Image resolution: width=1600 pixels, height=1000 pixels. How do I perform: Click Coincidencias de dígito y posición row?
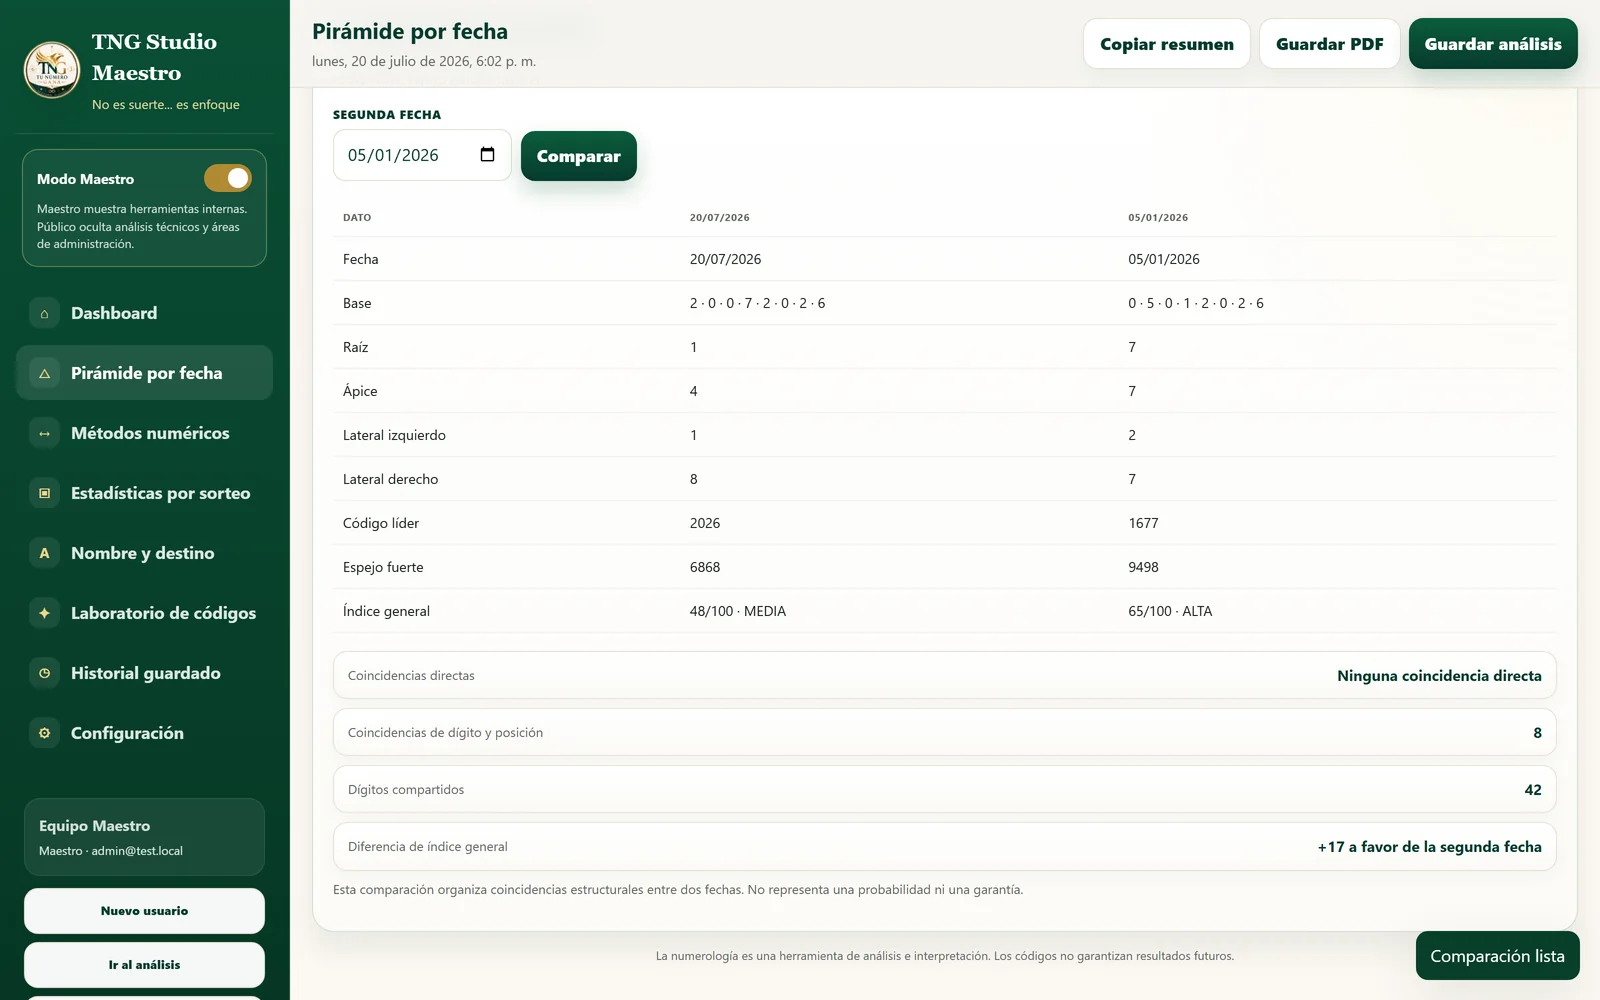[944, 732]
